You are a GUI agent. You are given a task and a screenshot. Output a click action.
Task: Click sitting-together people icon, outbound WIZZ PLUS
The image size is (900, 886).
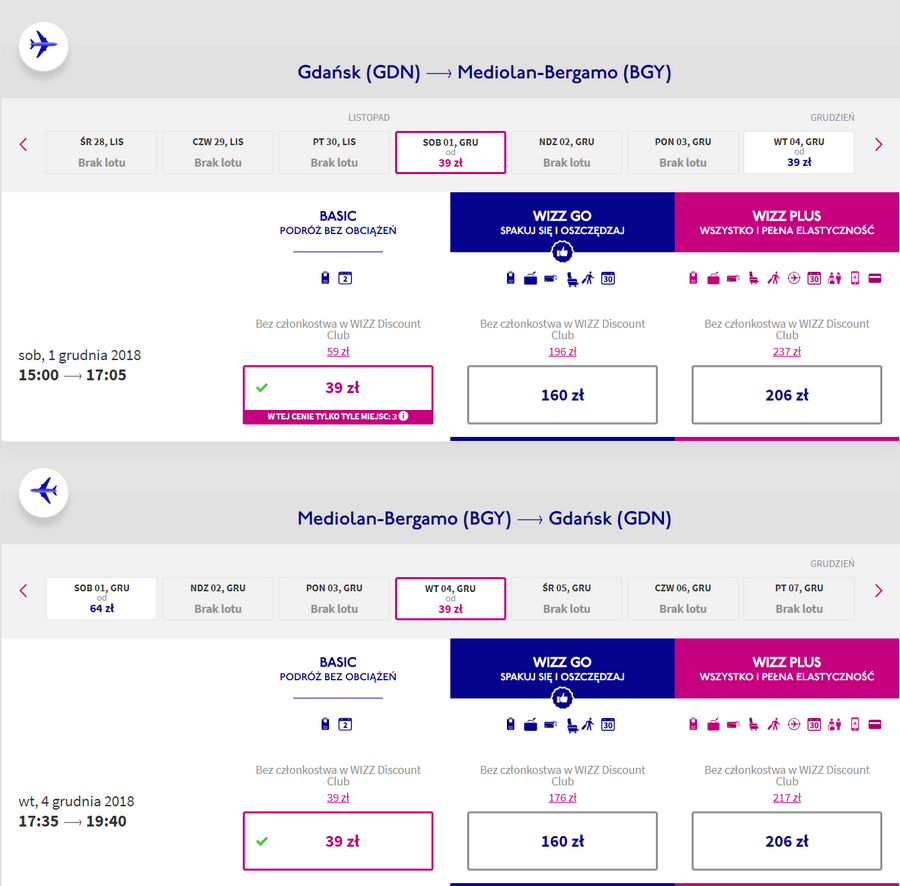click(x=835, y=278)
